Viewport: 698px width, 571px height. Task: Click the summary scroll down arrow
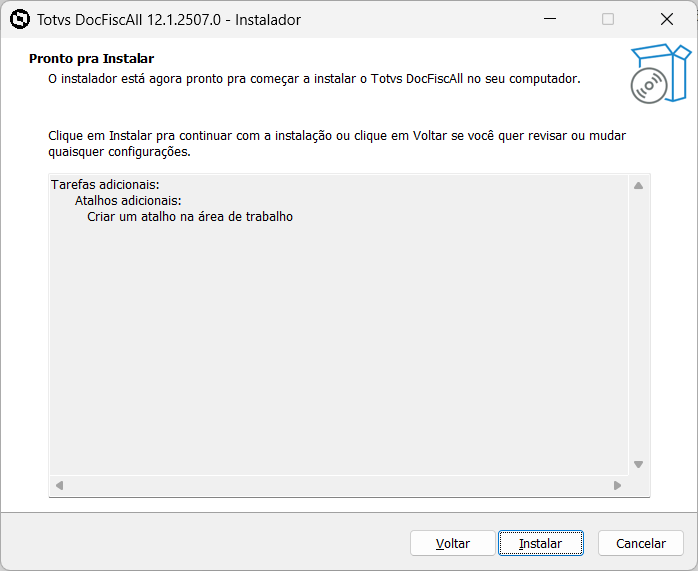pyautogui.click(x=638, y=464)
